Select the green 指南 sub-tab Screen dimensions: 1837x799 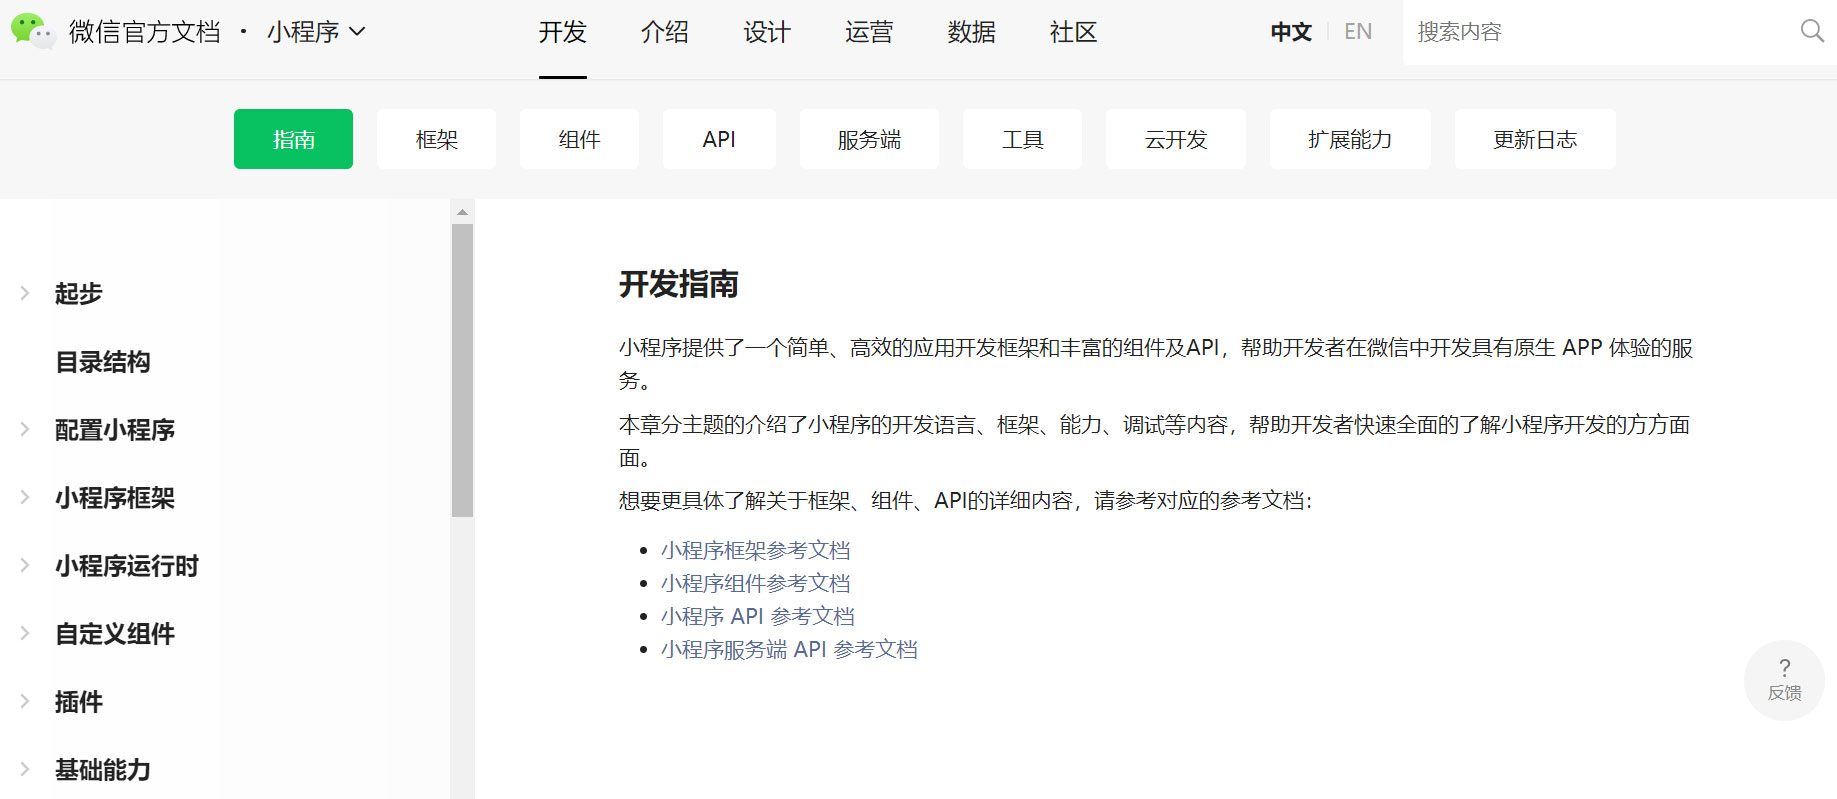point(293,139)
